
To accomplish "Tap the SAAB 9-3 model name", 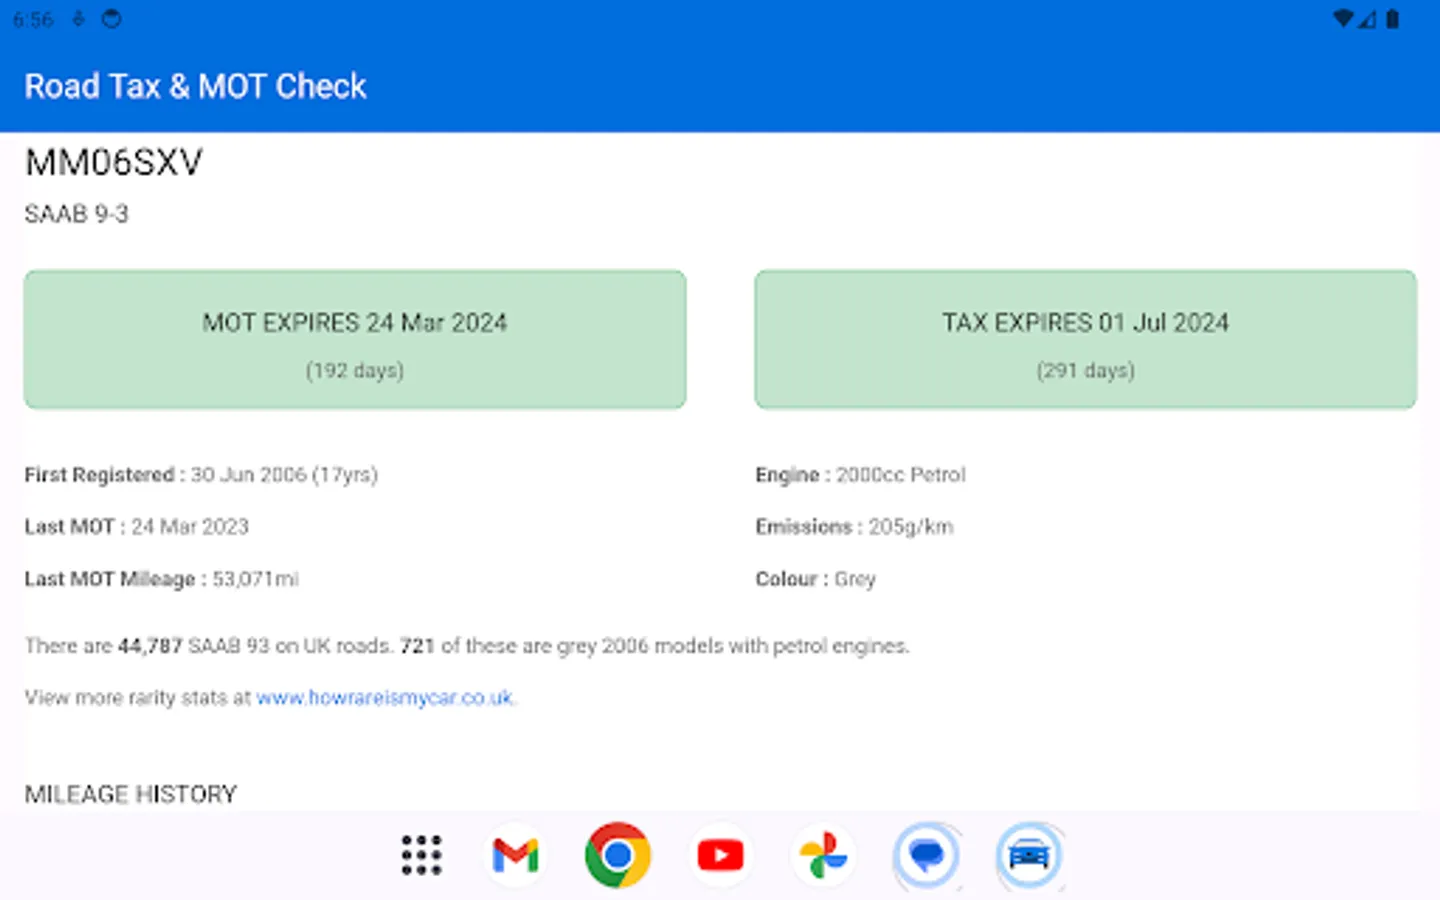I will 77,214.
